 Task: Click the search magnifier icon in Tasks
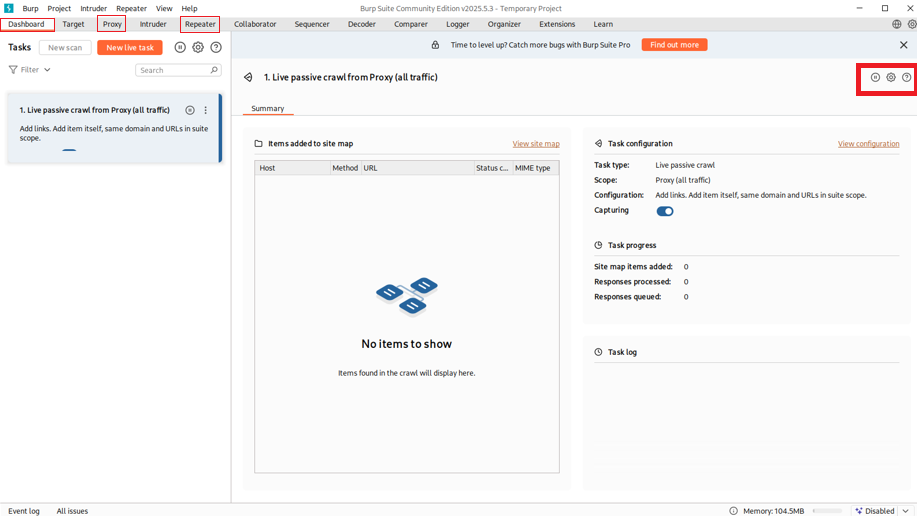coord(214,70)
